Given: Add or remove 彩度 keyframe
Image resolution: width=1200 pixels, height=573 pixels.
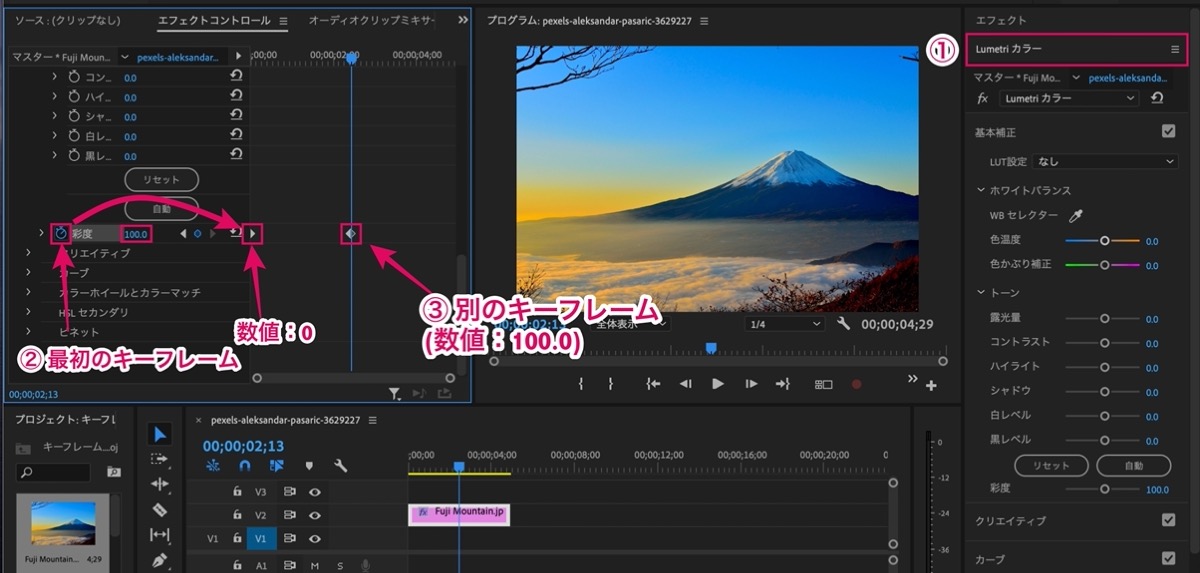Looking at the screenshot, I should tap(197, 234).
